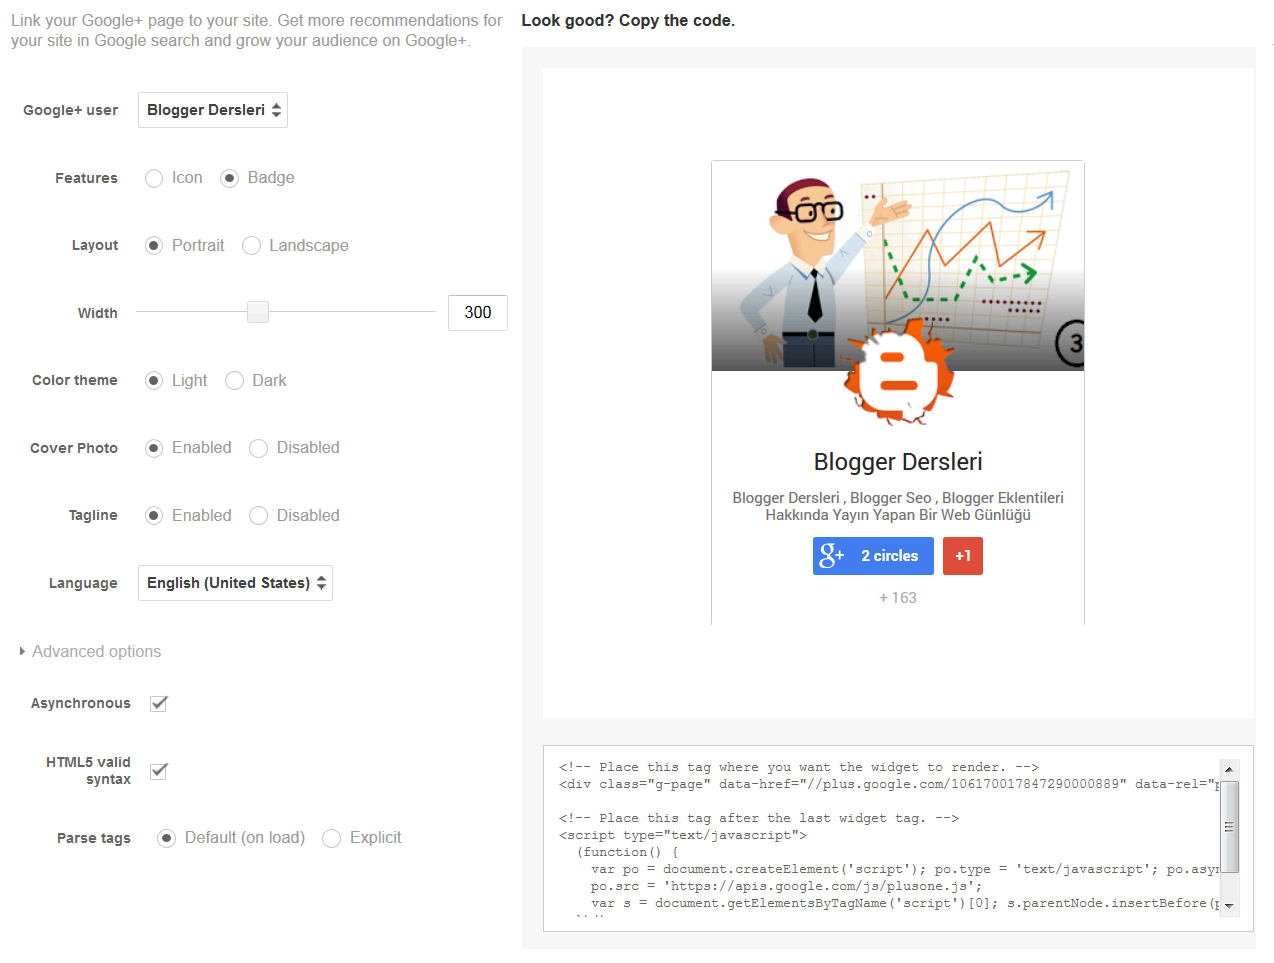Choose Landscape layout

pyautogui.click(x=251, y=246)
